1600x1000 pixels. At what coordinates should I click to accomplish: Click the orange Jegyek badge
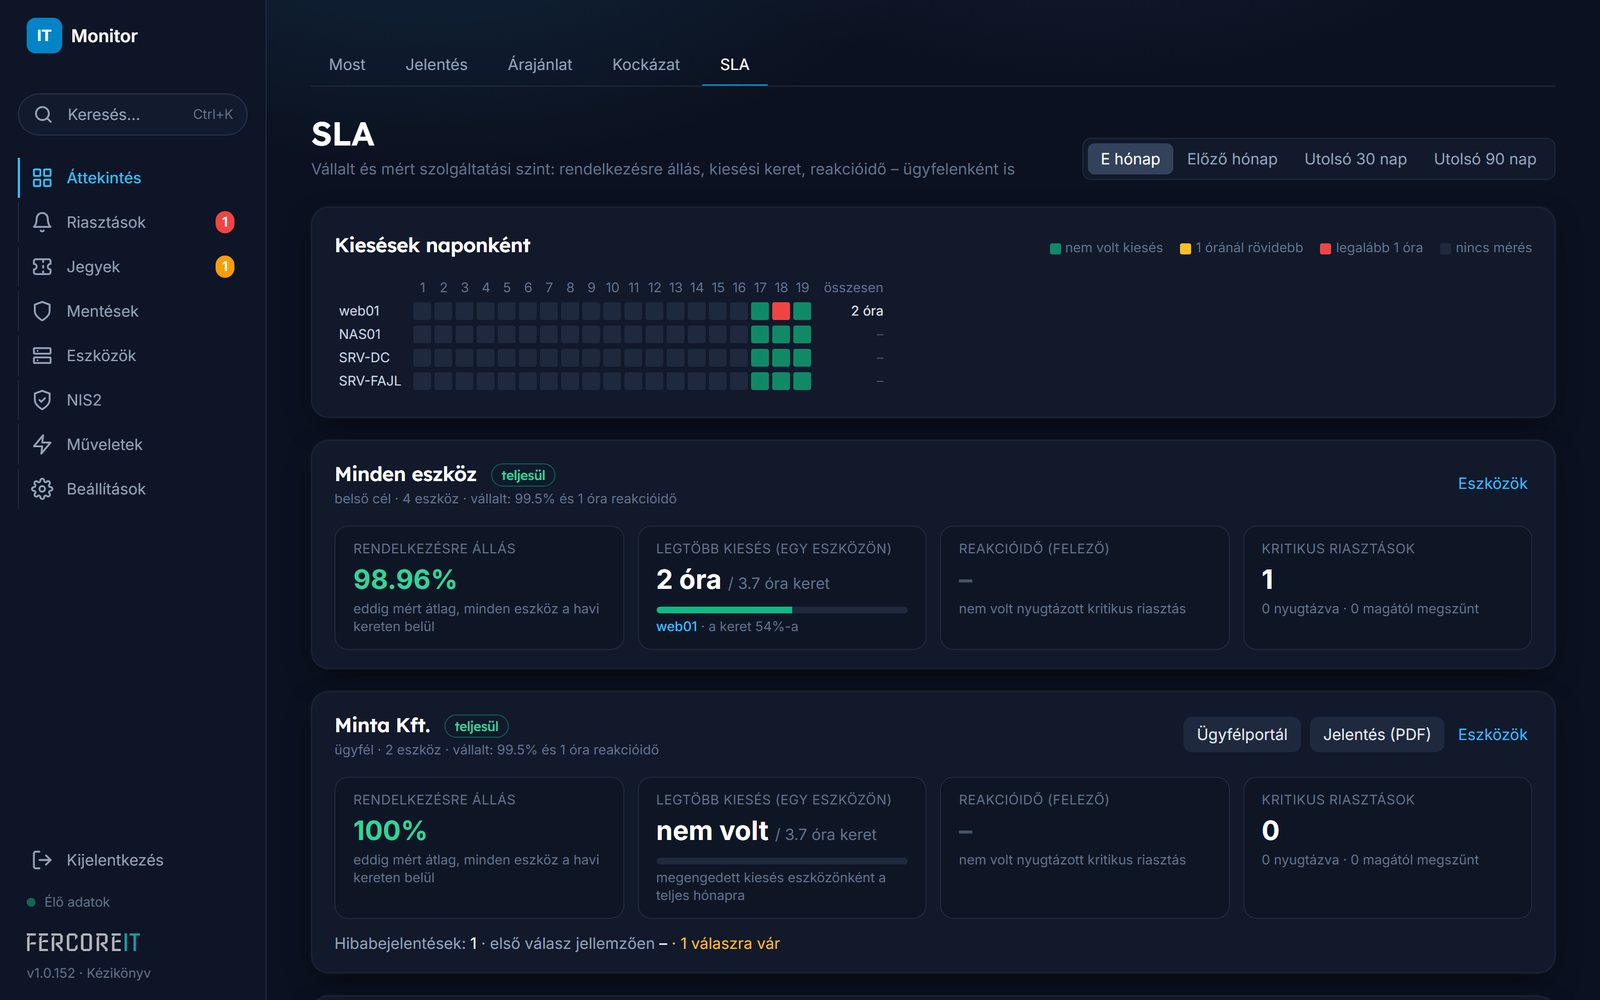point(225,267)
